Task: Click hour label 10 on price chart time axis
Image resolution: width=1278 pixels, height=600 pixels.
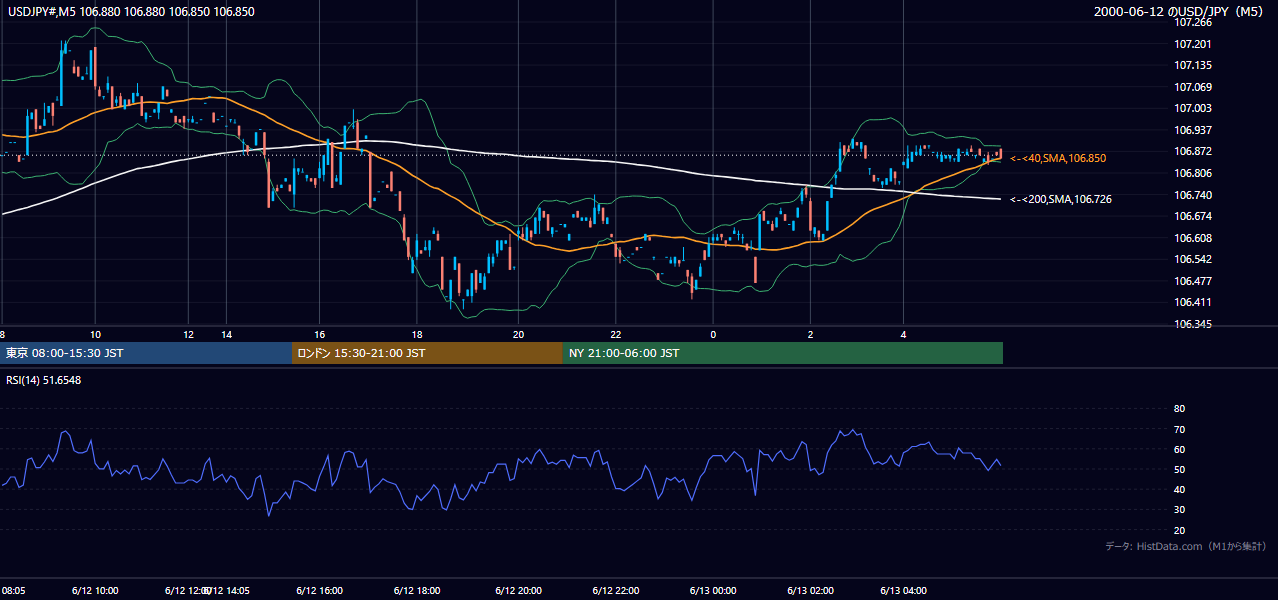Action: click(x=95, y=334)
